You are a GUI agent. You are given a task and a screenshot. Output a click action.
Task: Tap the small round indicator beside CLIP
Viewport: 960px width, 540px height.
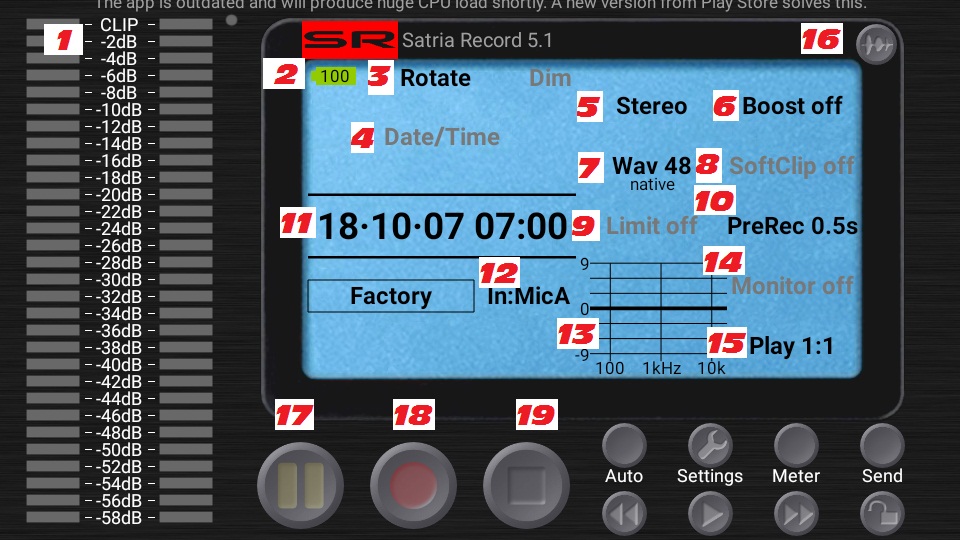(x=231, y=20)
